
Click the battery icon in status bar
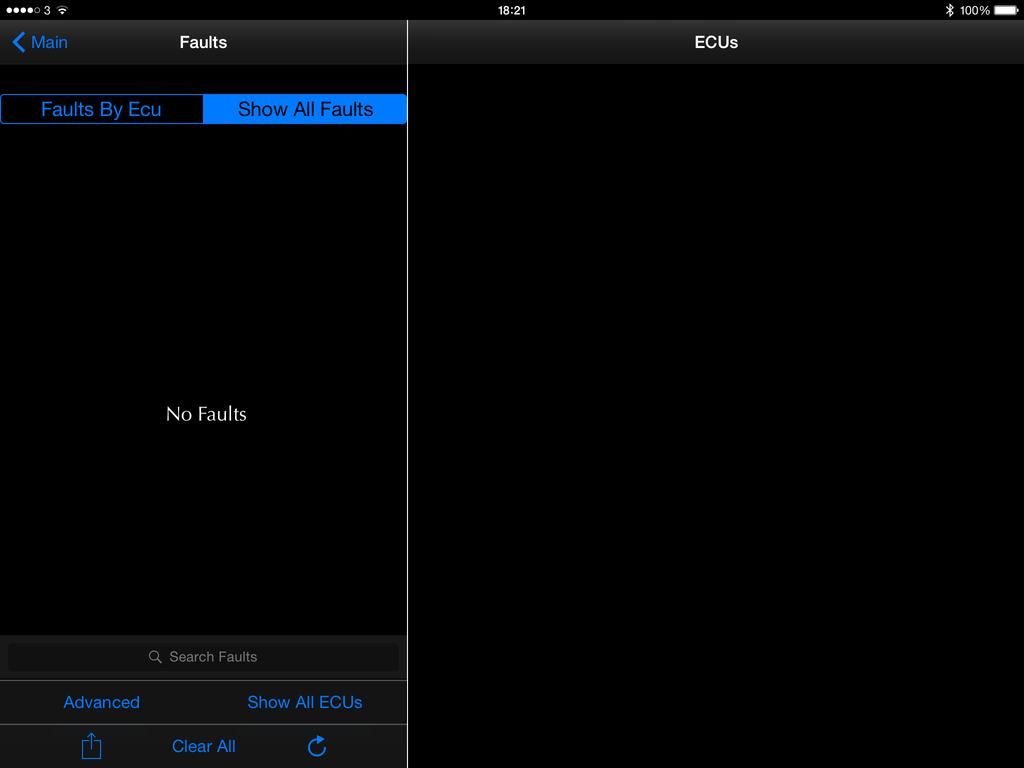1005,10
